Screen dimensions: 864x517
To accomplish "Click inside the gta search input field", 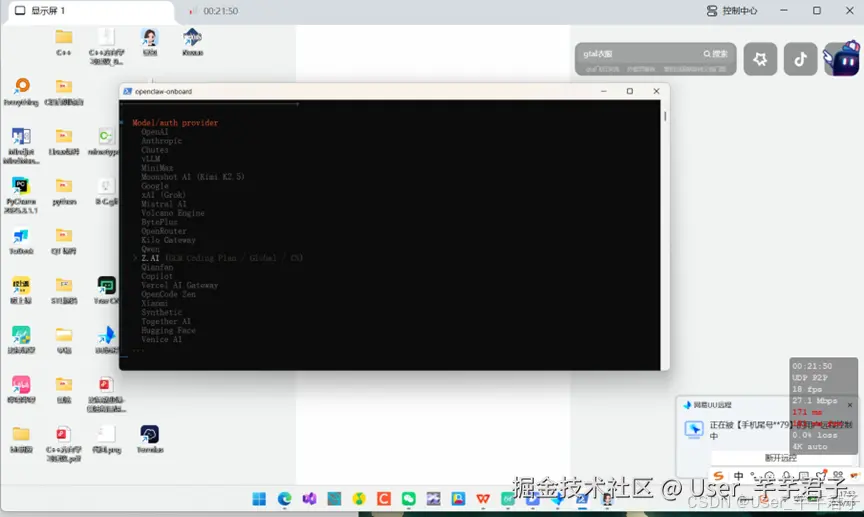I will point(639,54).
